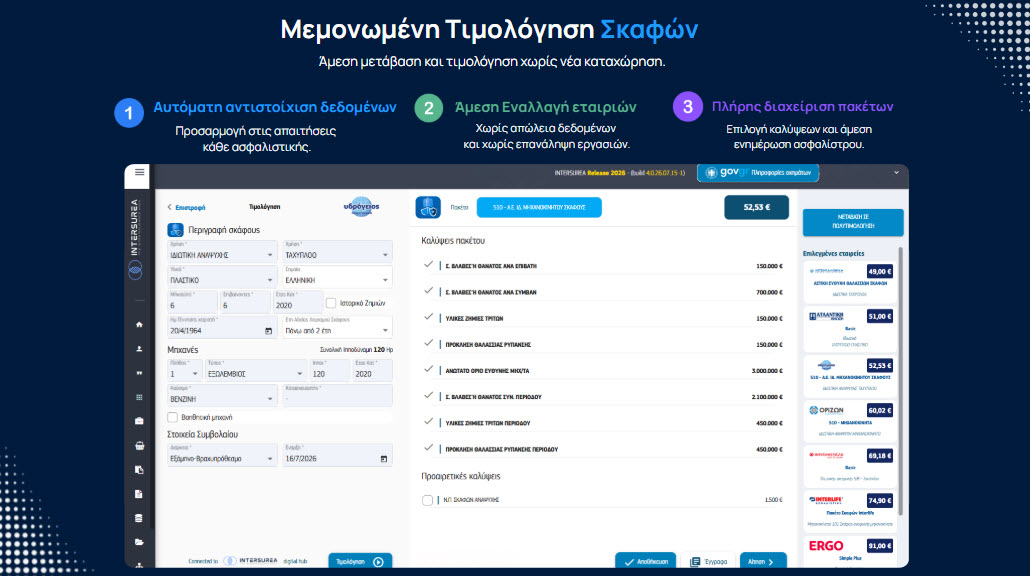Viewport: 1030px width, 576px height.
Task: Select the ERGO 91,00 € offer card
Action: pos(850,552)
